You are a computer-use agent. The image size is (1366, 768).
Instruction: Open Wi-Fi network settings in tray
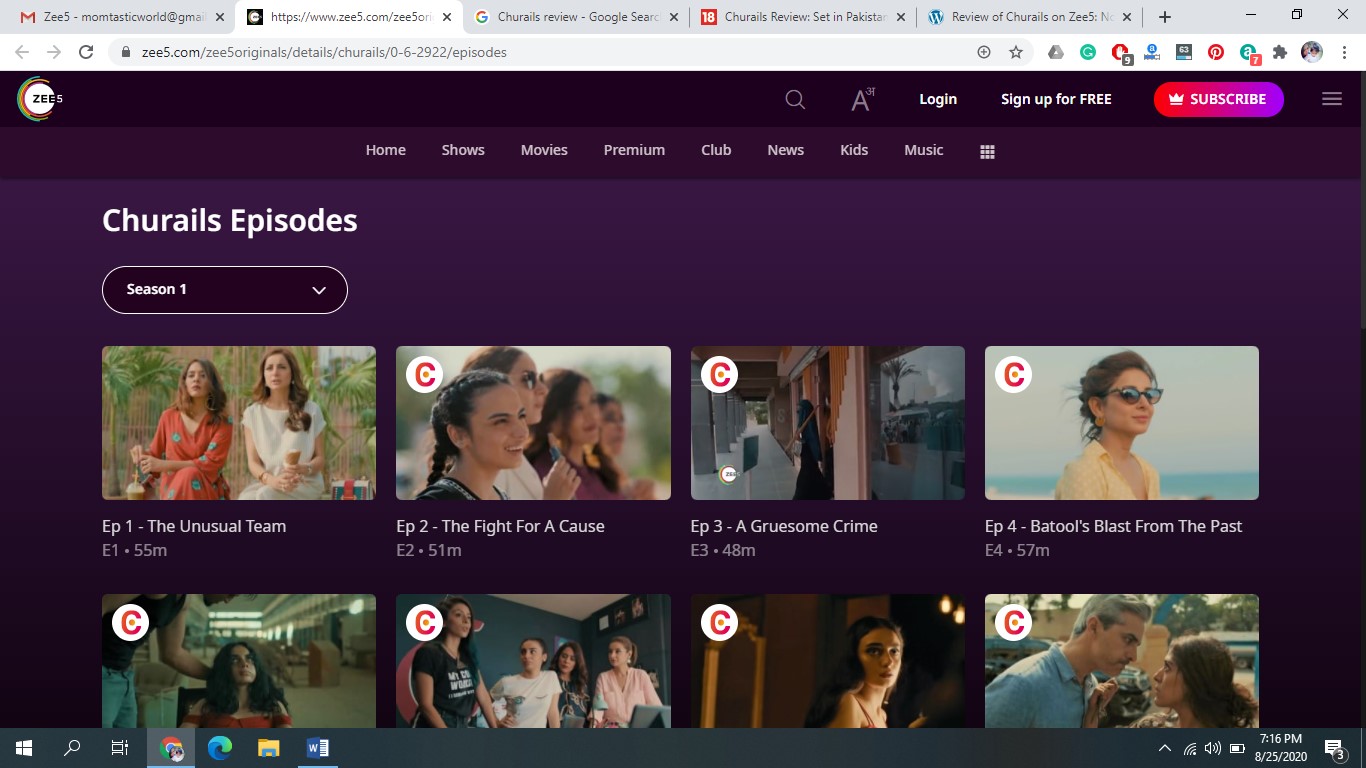1190,748
